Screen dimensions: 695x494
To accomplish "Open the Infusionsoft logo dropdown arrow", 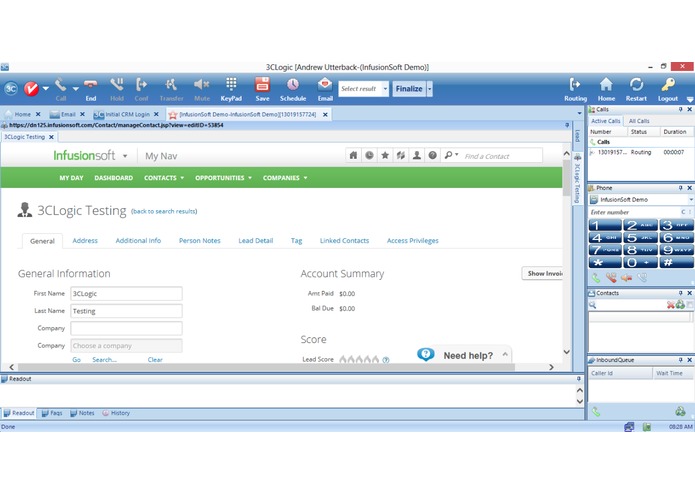I will pyautogui.click(x=125, y=156).
